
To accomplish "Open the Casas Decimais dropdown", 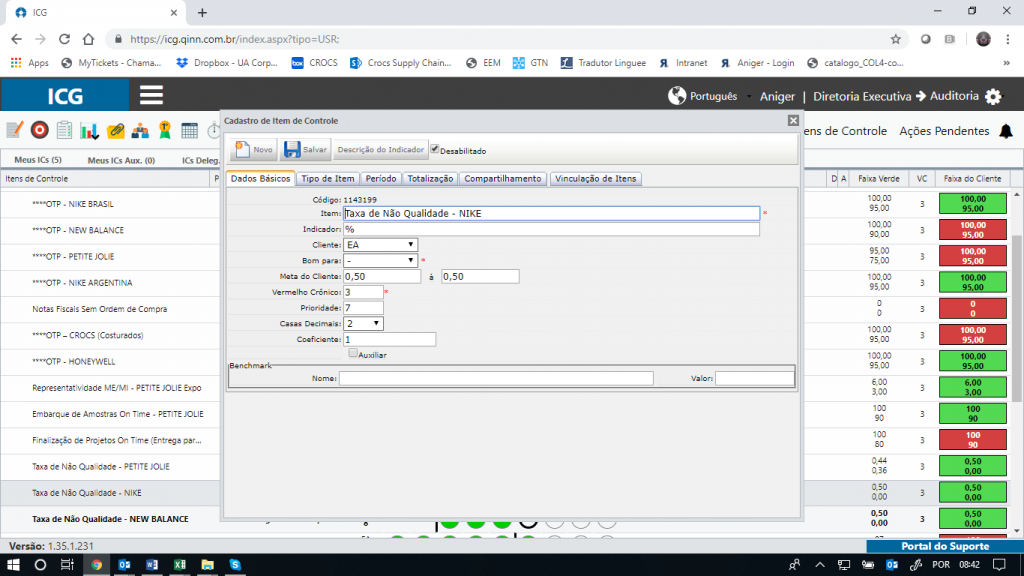I will (363, 323).
